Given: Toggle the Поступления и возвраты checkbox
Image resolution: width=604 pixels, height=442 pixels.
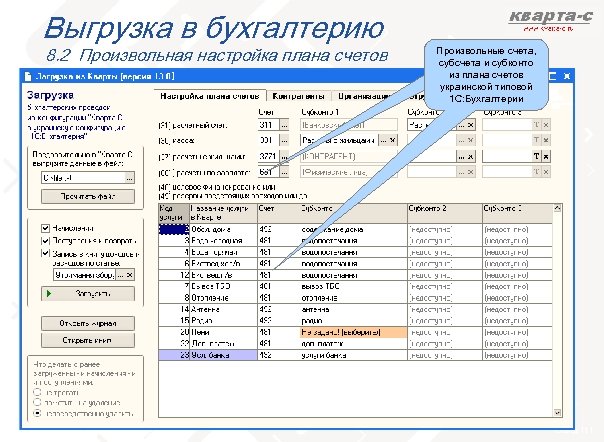Looking at the screenshot, I should coord(45,241).
